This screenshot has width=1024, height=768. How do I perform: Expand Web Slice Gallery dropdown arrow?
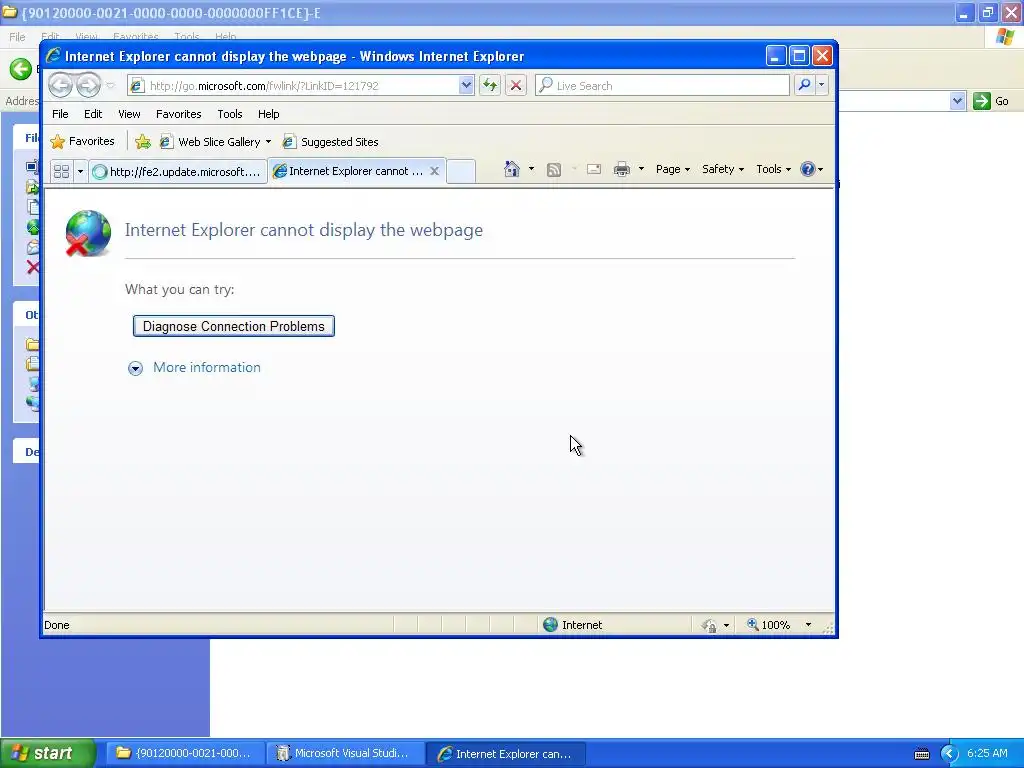click(268, 142)
